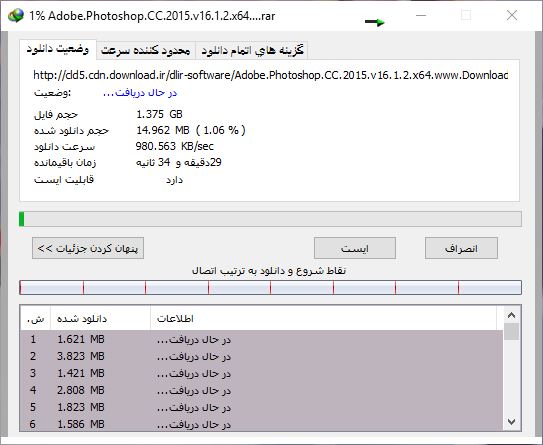Viewport: 543px width, 445px height.
Task: Click the download URL text
Action: click(270, 75)
